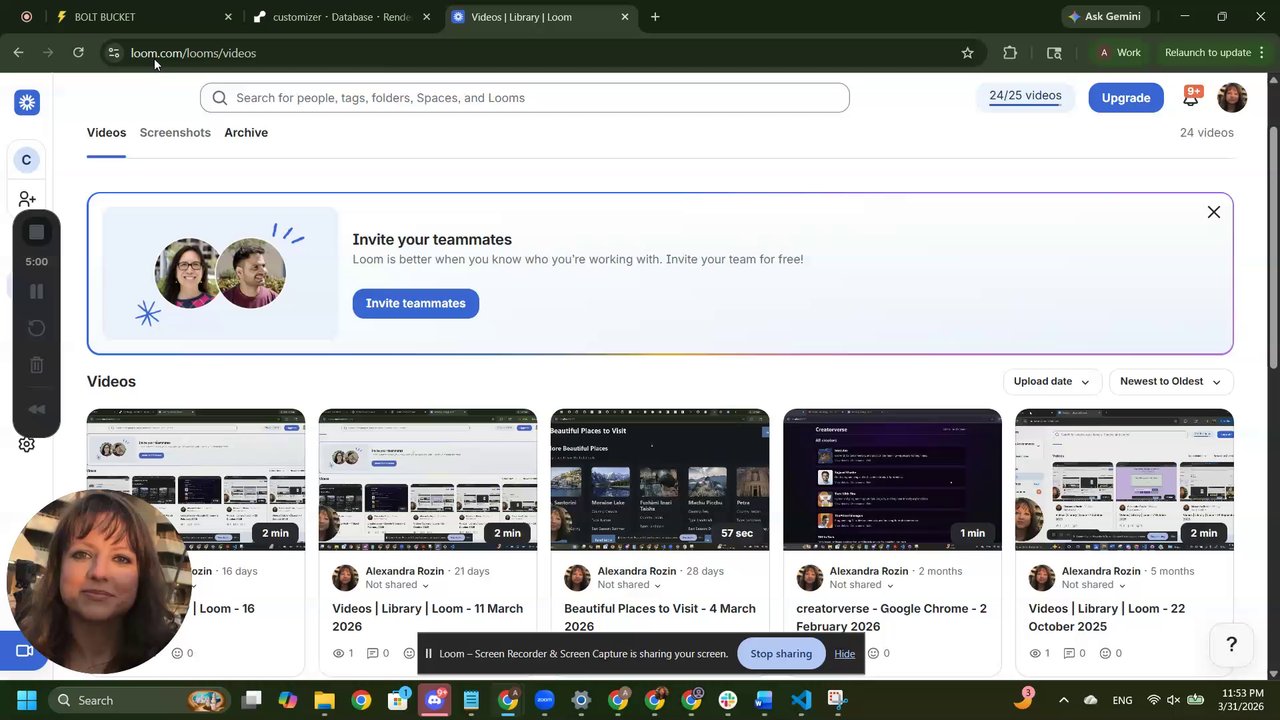The image size is (1280, 720).
Task: Expand Not shared on the 28 days video
Action: pyautogui.click(x=629, y=585)
